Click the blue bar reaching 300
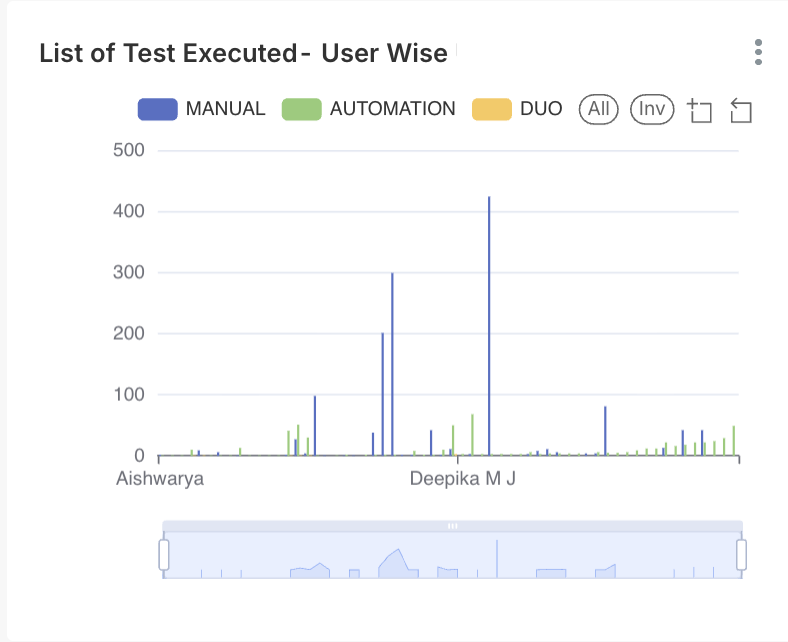This screenshot has width=788, height=642. tap(392, 360)
